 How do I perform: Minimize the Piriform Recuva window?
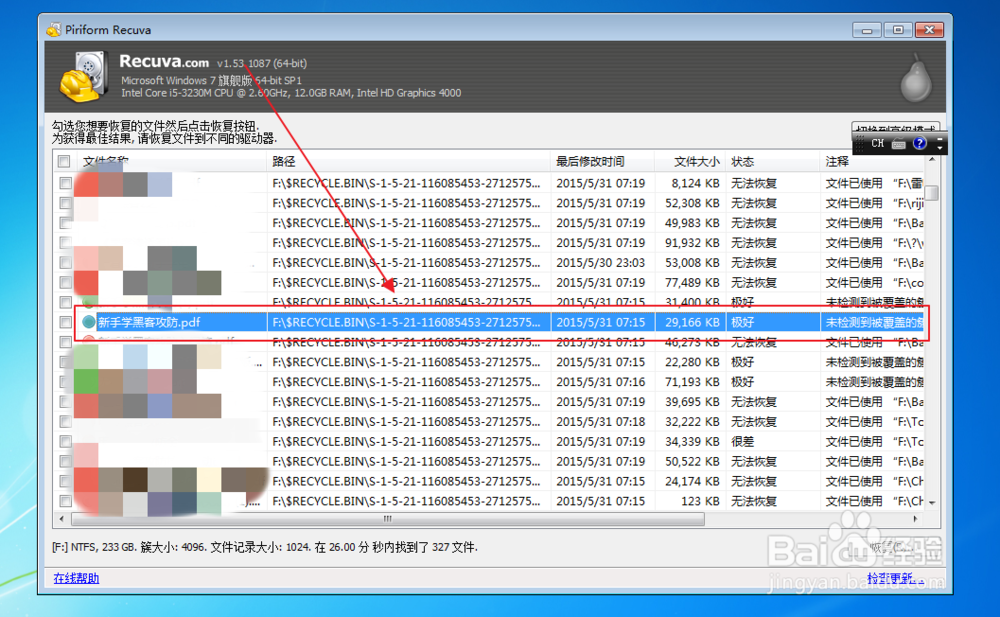(x=867, y=30)
